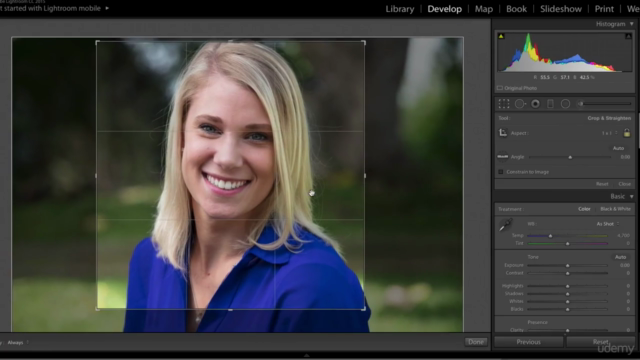The image size is (640, 360).
Task: Click the tool strip slider handle
Action: (581, 104)
